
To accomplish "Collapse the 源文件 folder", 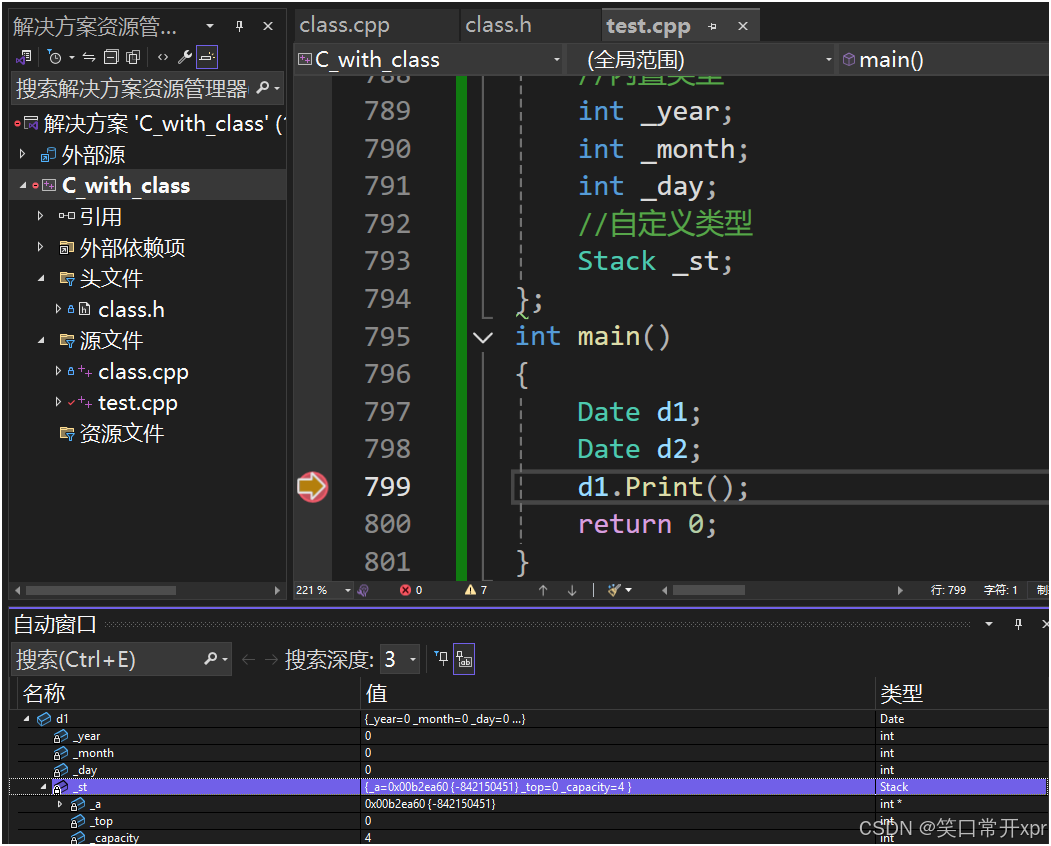I will click(40, 340).
